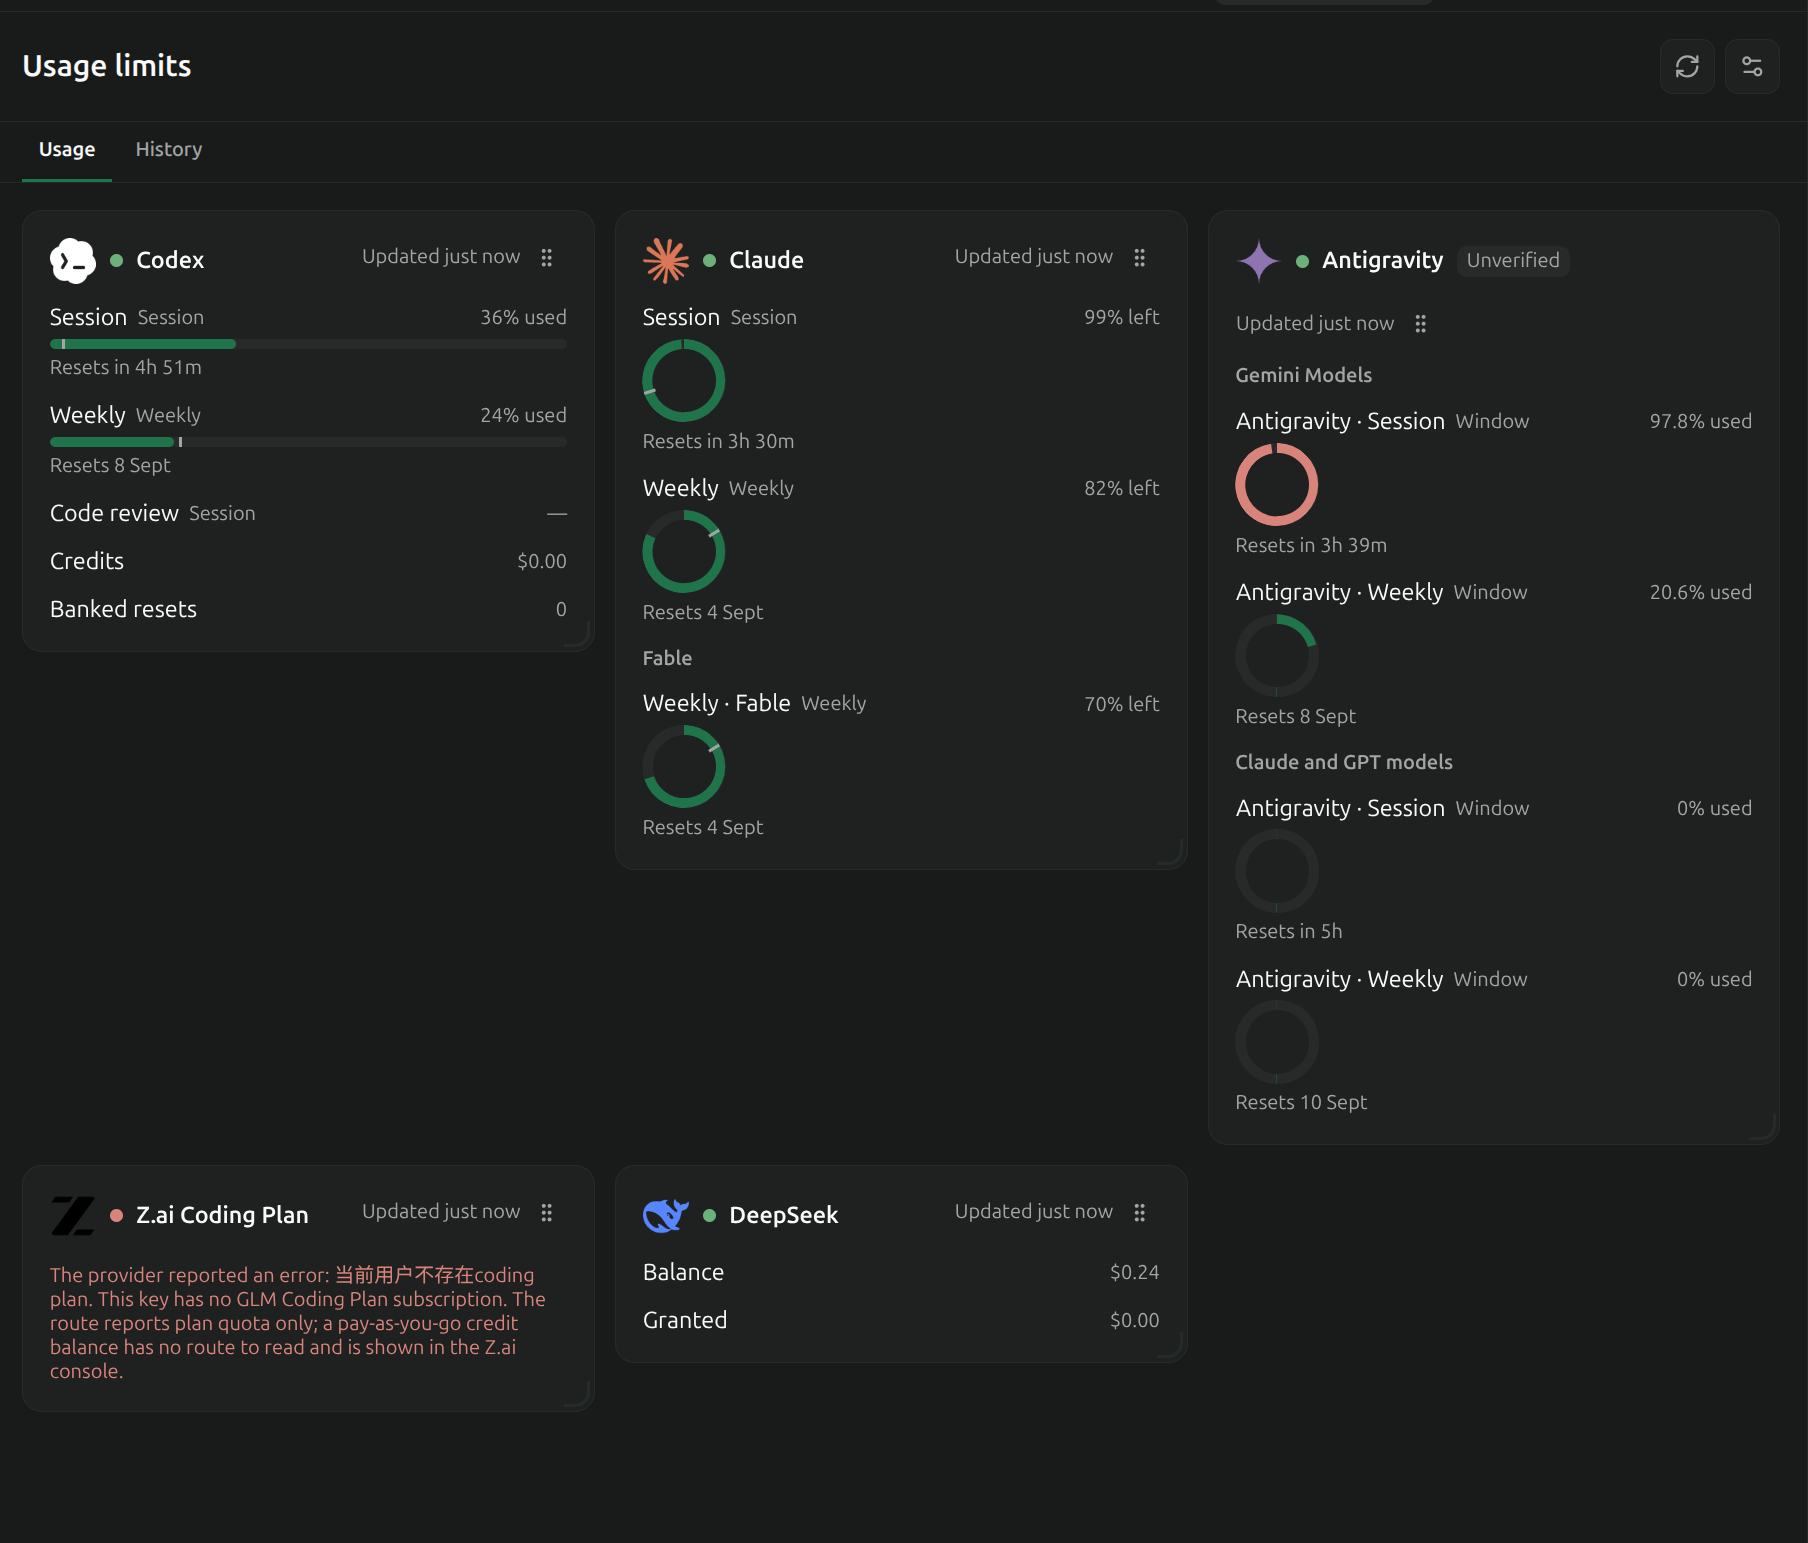
Task: Click 'Resets in 5h' text
Action: pos(1289,931)
